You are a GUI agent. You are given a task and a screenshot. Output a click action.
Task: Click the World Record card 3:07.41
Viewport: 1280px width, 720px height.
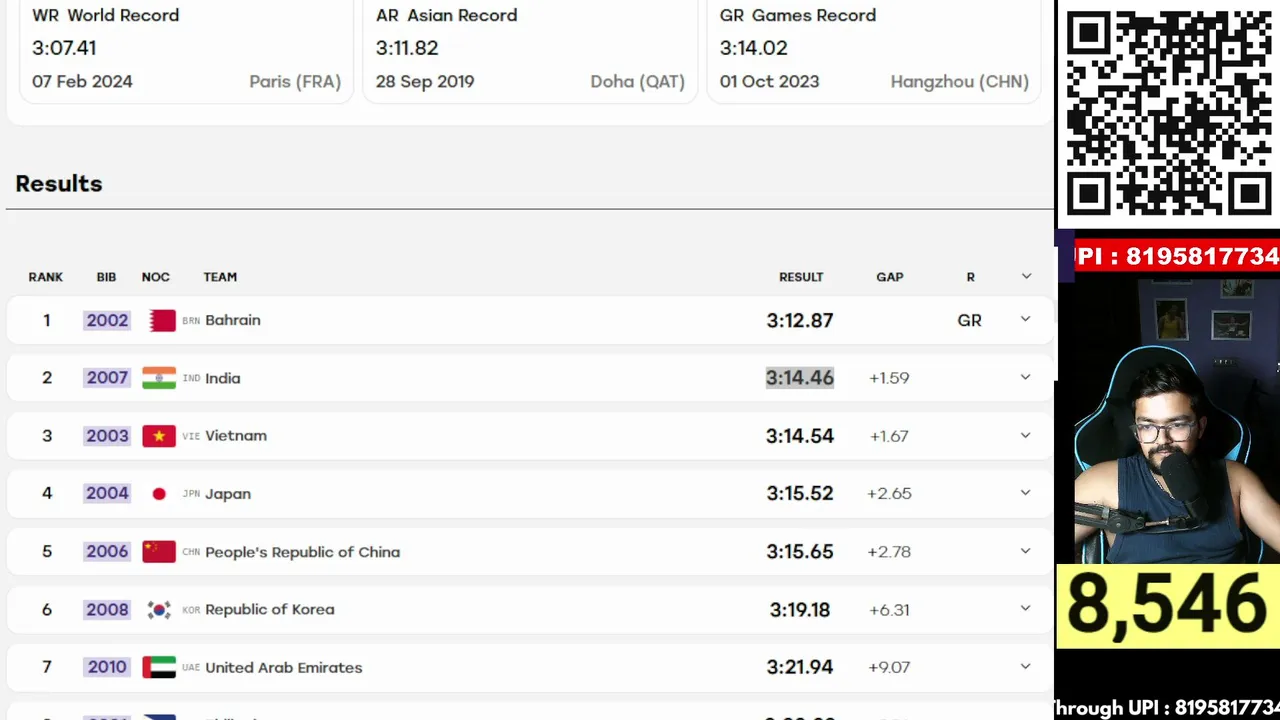coord(186,48)
